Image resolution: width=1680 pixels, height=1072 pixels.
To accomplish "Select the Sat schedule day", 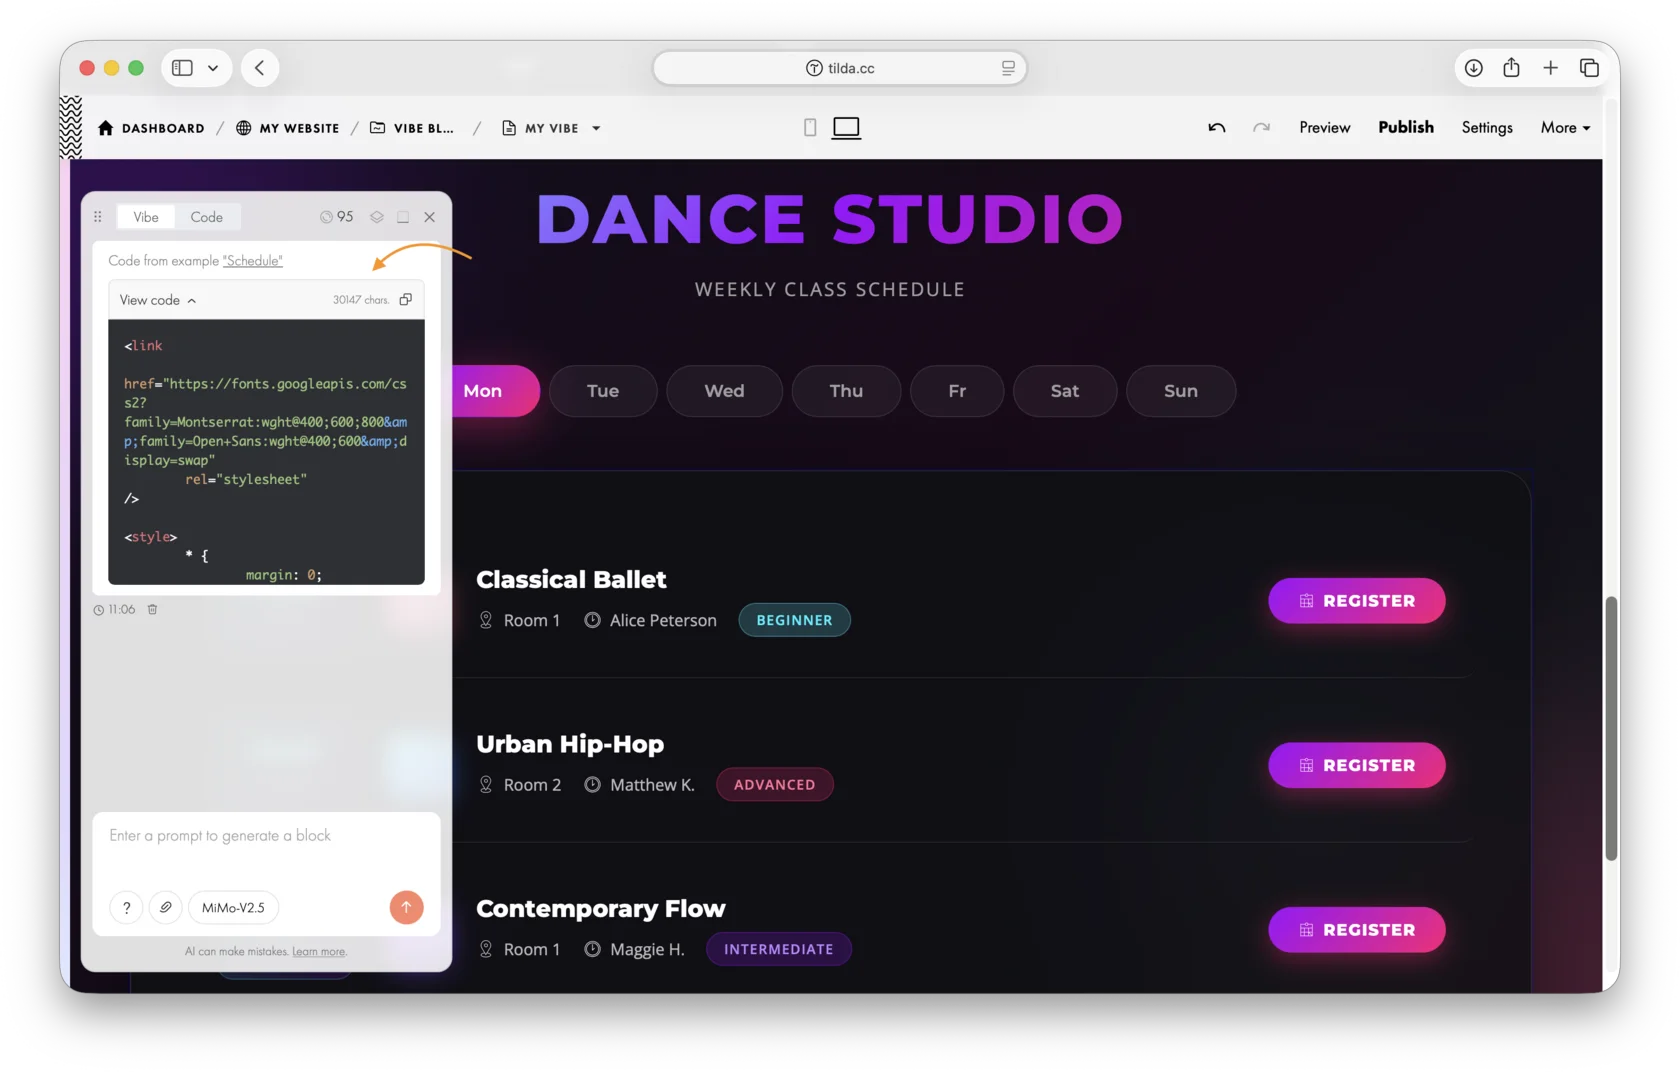I will (1065, 391).
